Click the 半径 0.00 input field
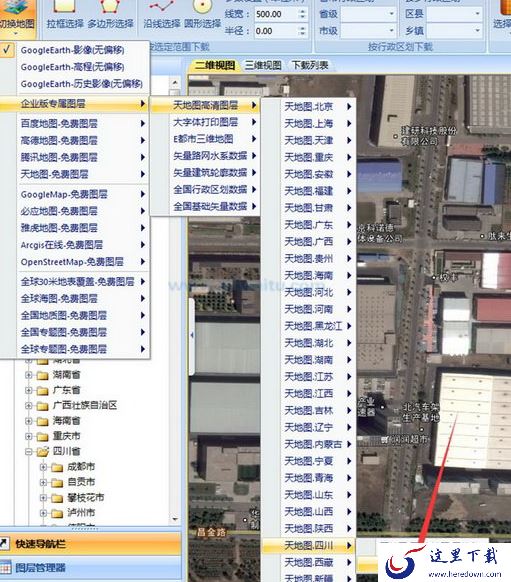 [x=276, y=31]
